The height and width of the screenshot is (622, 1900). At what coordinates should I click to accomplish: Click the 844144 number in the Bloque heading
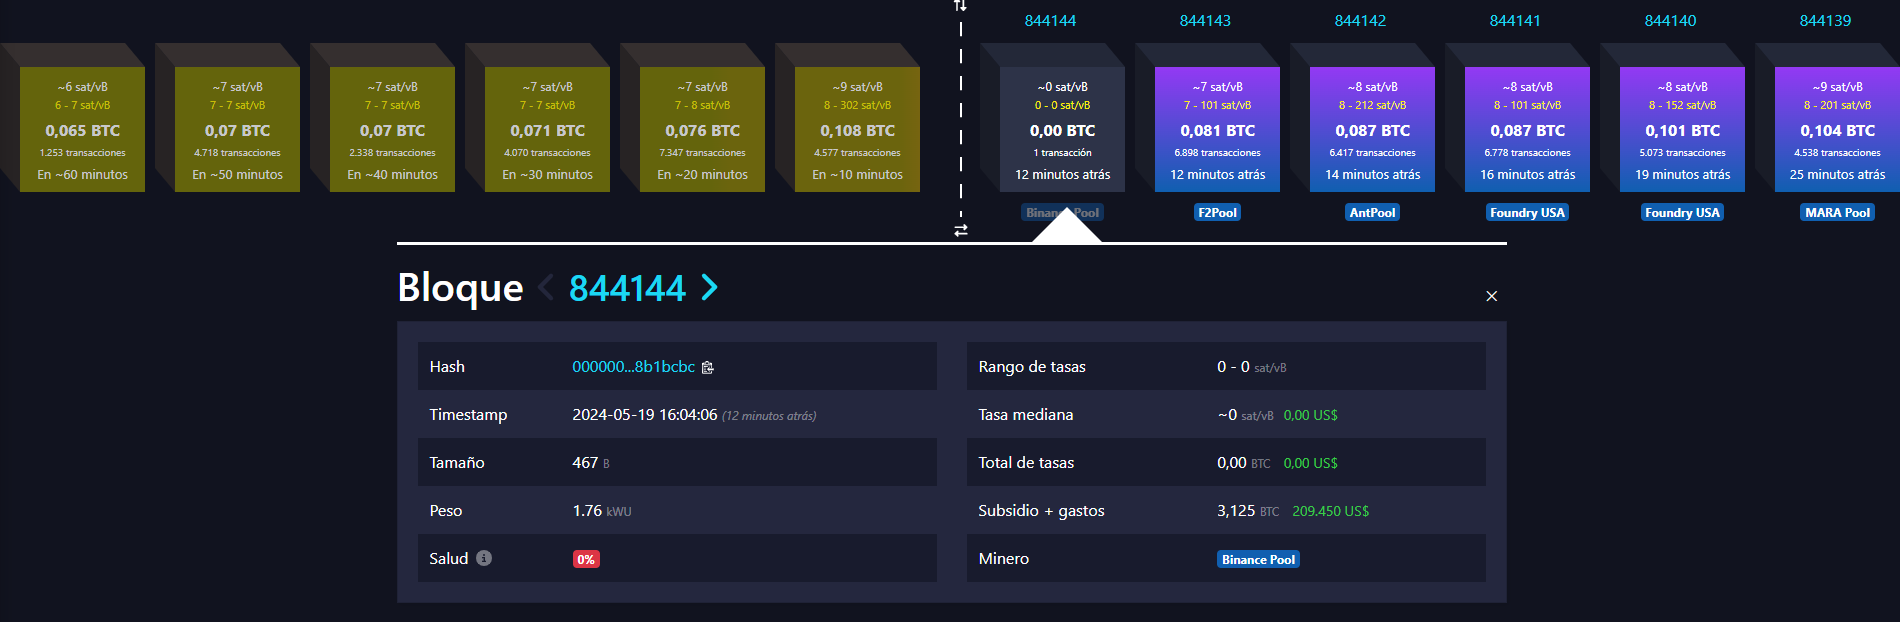(627, 288)
